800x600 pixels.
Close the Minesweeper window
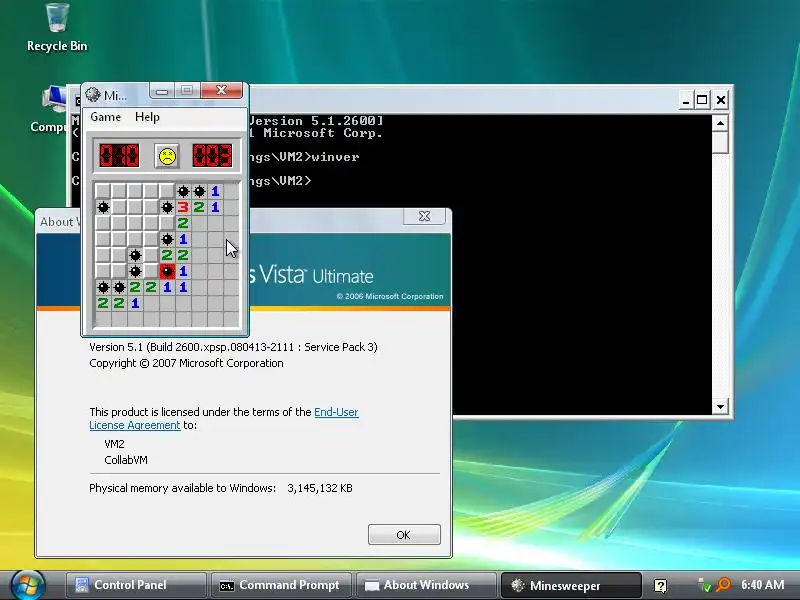221,90
